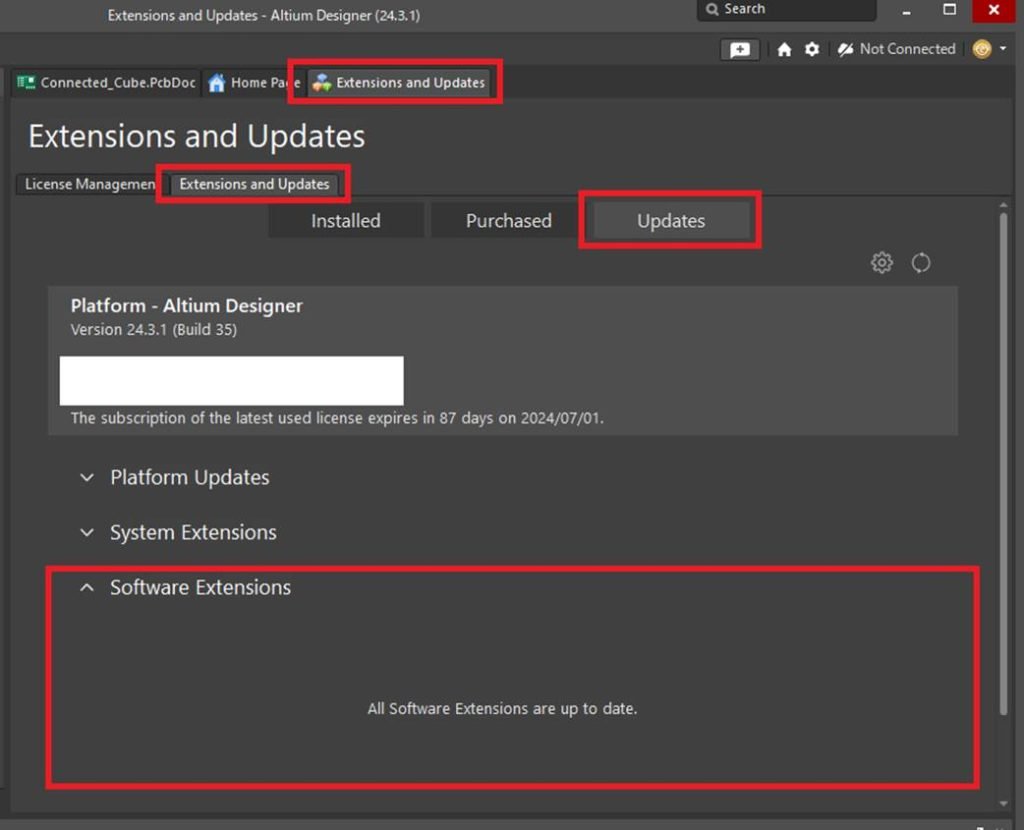
Task: Show Purchased extensions
Action: point(508,220)
